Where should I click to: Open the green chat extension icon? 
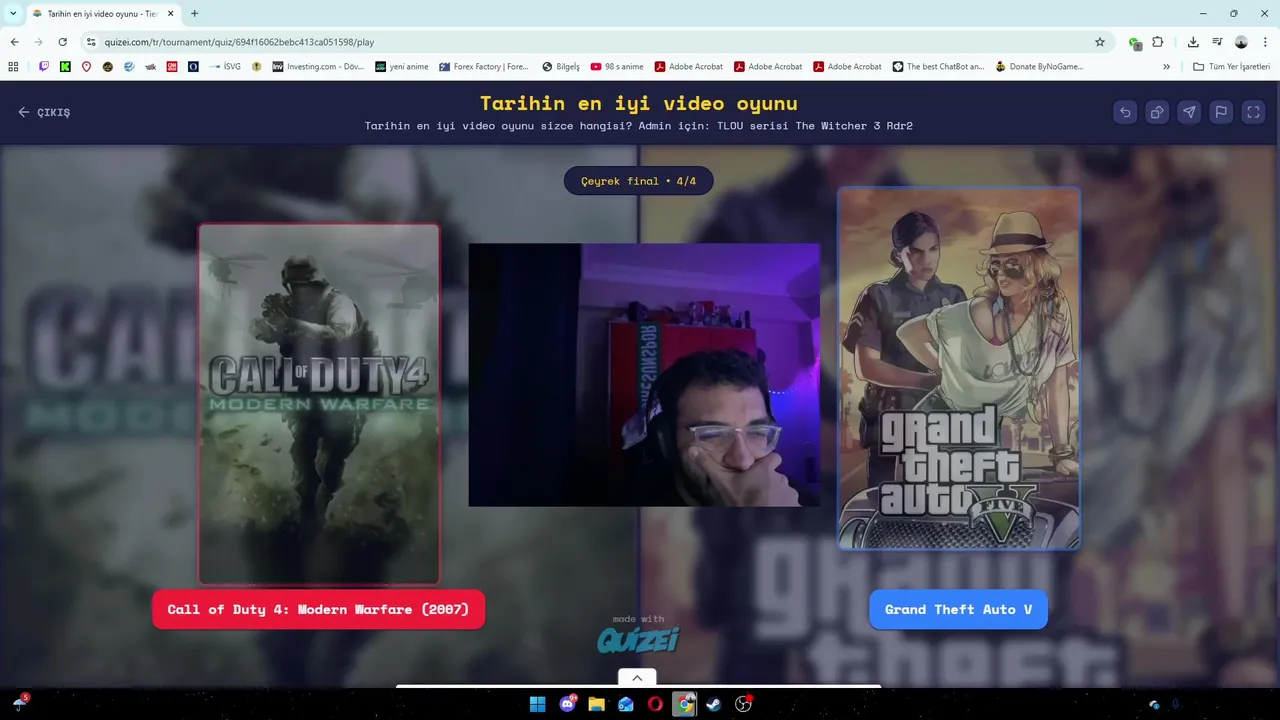pyautogui.click(x=1135, y=42)
